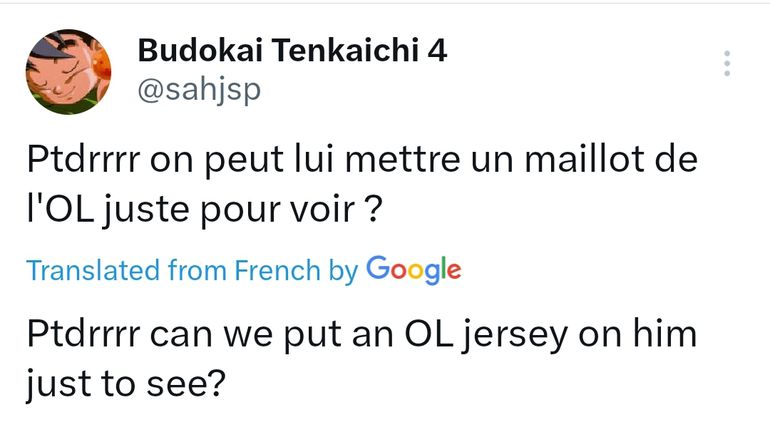Viewport: 770px width, 432px height.
Task: Click the Google logo in translation notice
Action: point(414,269)
